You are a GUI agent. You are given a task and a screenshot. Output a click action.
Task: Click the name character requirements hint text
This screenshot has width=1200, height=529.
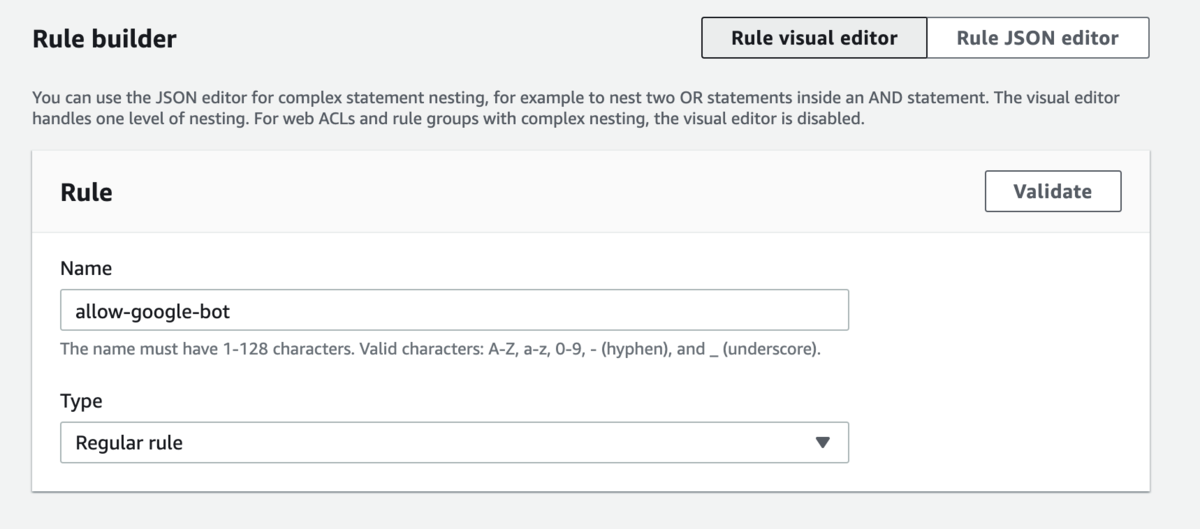(x=440, y=350)
